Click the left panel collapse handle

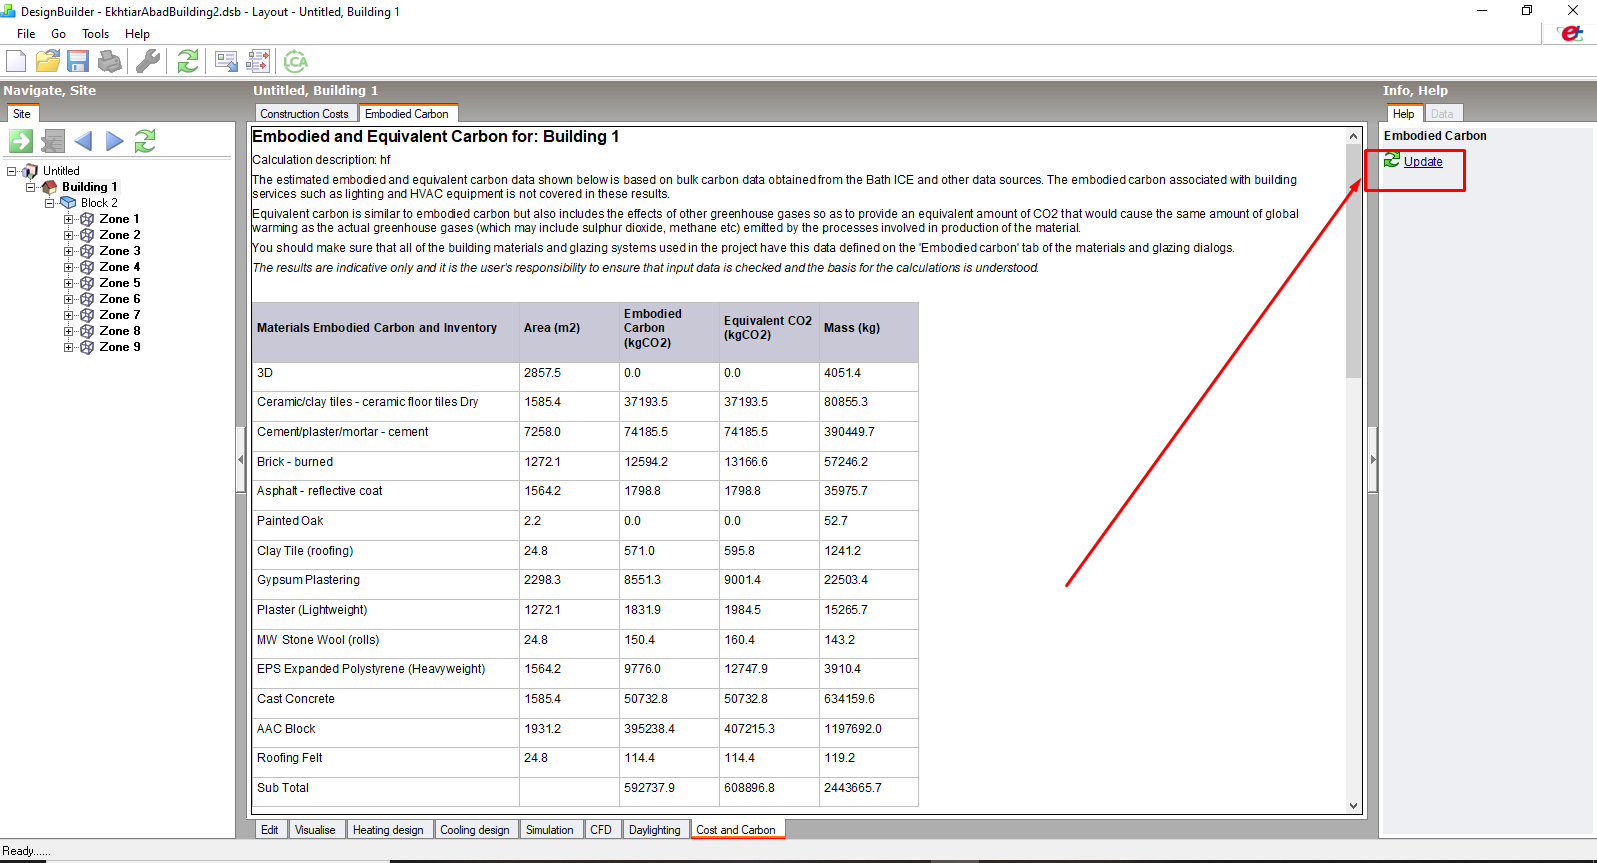coord(240,460)
